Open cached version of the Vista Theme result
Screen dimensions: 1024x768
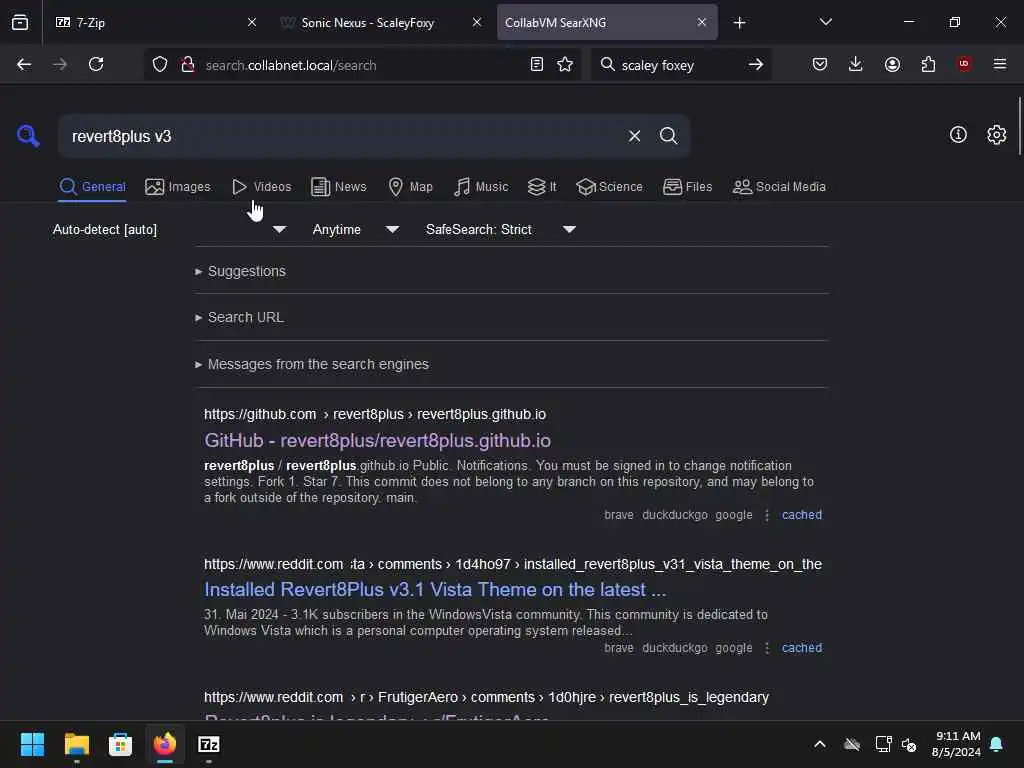click(802, 648)
